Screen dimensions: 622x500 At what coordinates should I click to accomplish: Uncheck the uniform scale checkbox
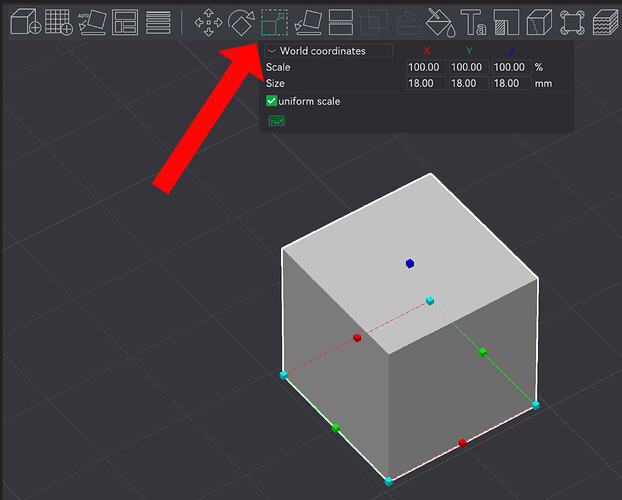click(271, 101)
